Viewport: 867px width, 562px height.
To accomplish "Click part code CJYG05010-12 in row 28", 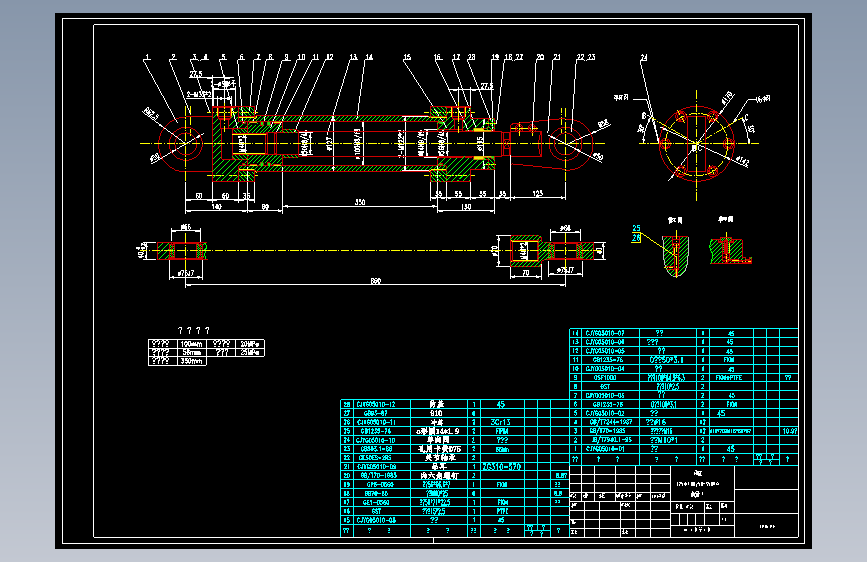I will pos(376,404).
